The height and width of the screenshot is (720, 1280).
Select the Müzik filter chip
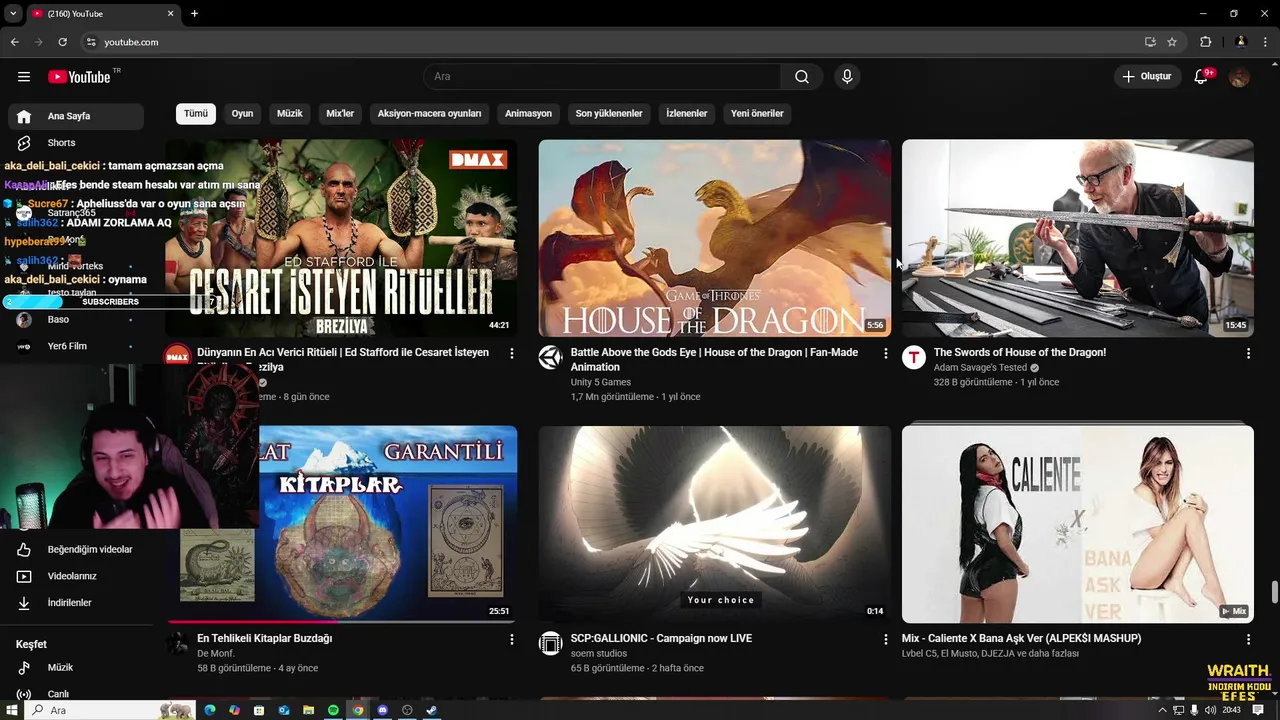[x=290, y=114]
